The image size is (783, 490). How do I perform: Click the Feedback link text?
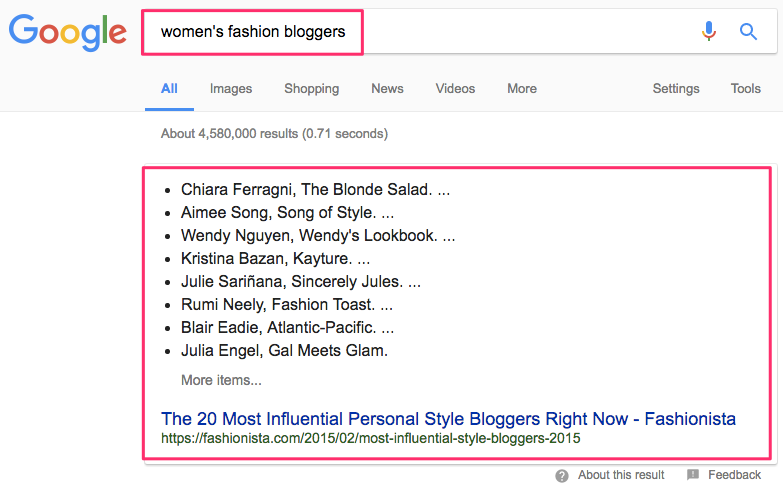734,475
